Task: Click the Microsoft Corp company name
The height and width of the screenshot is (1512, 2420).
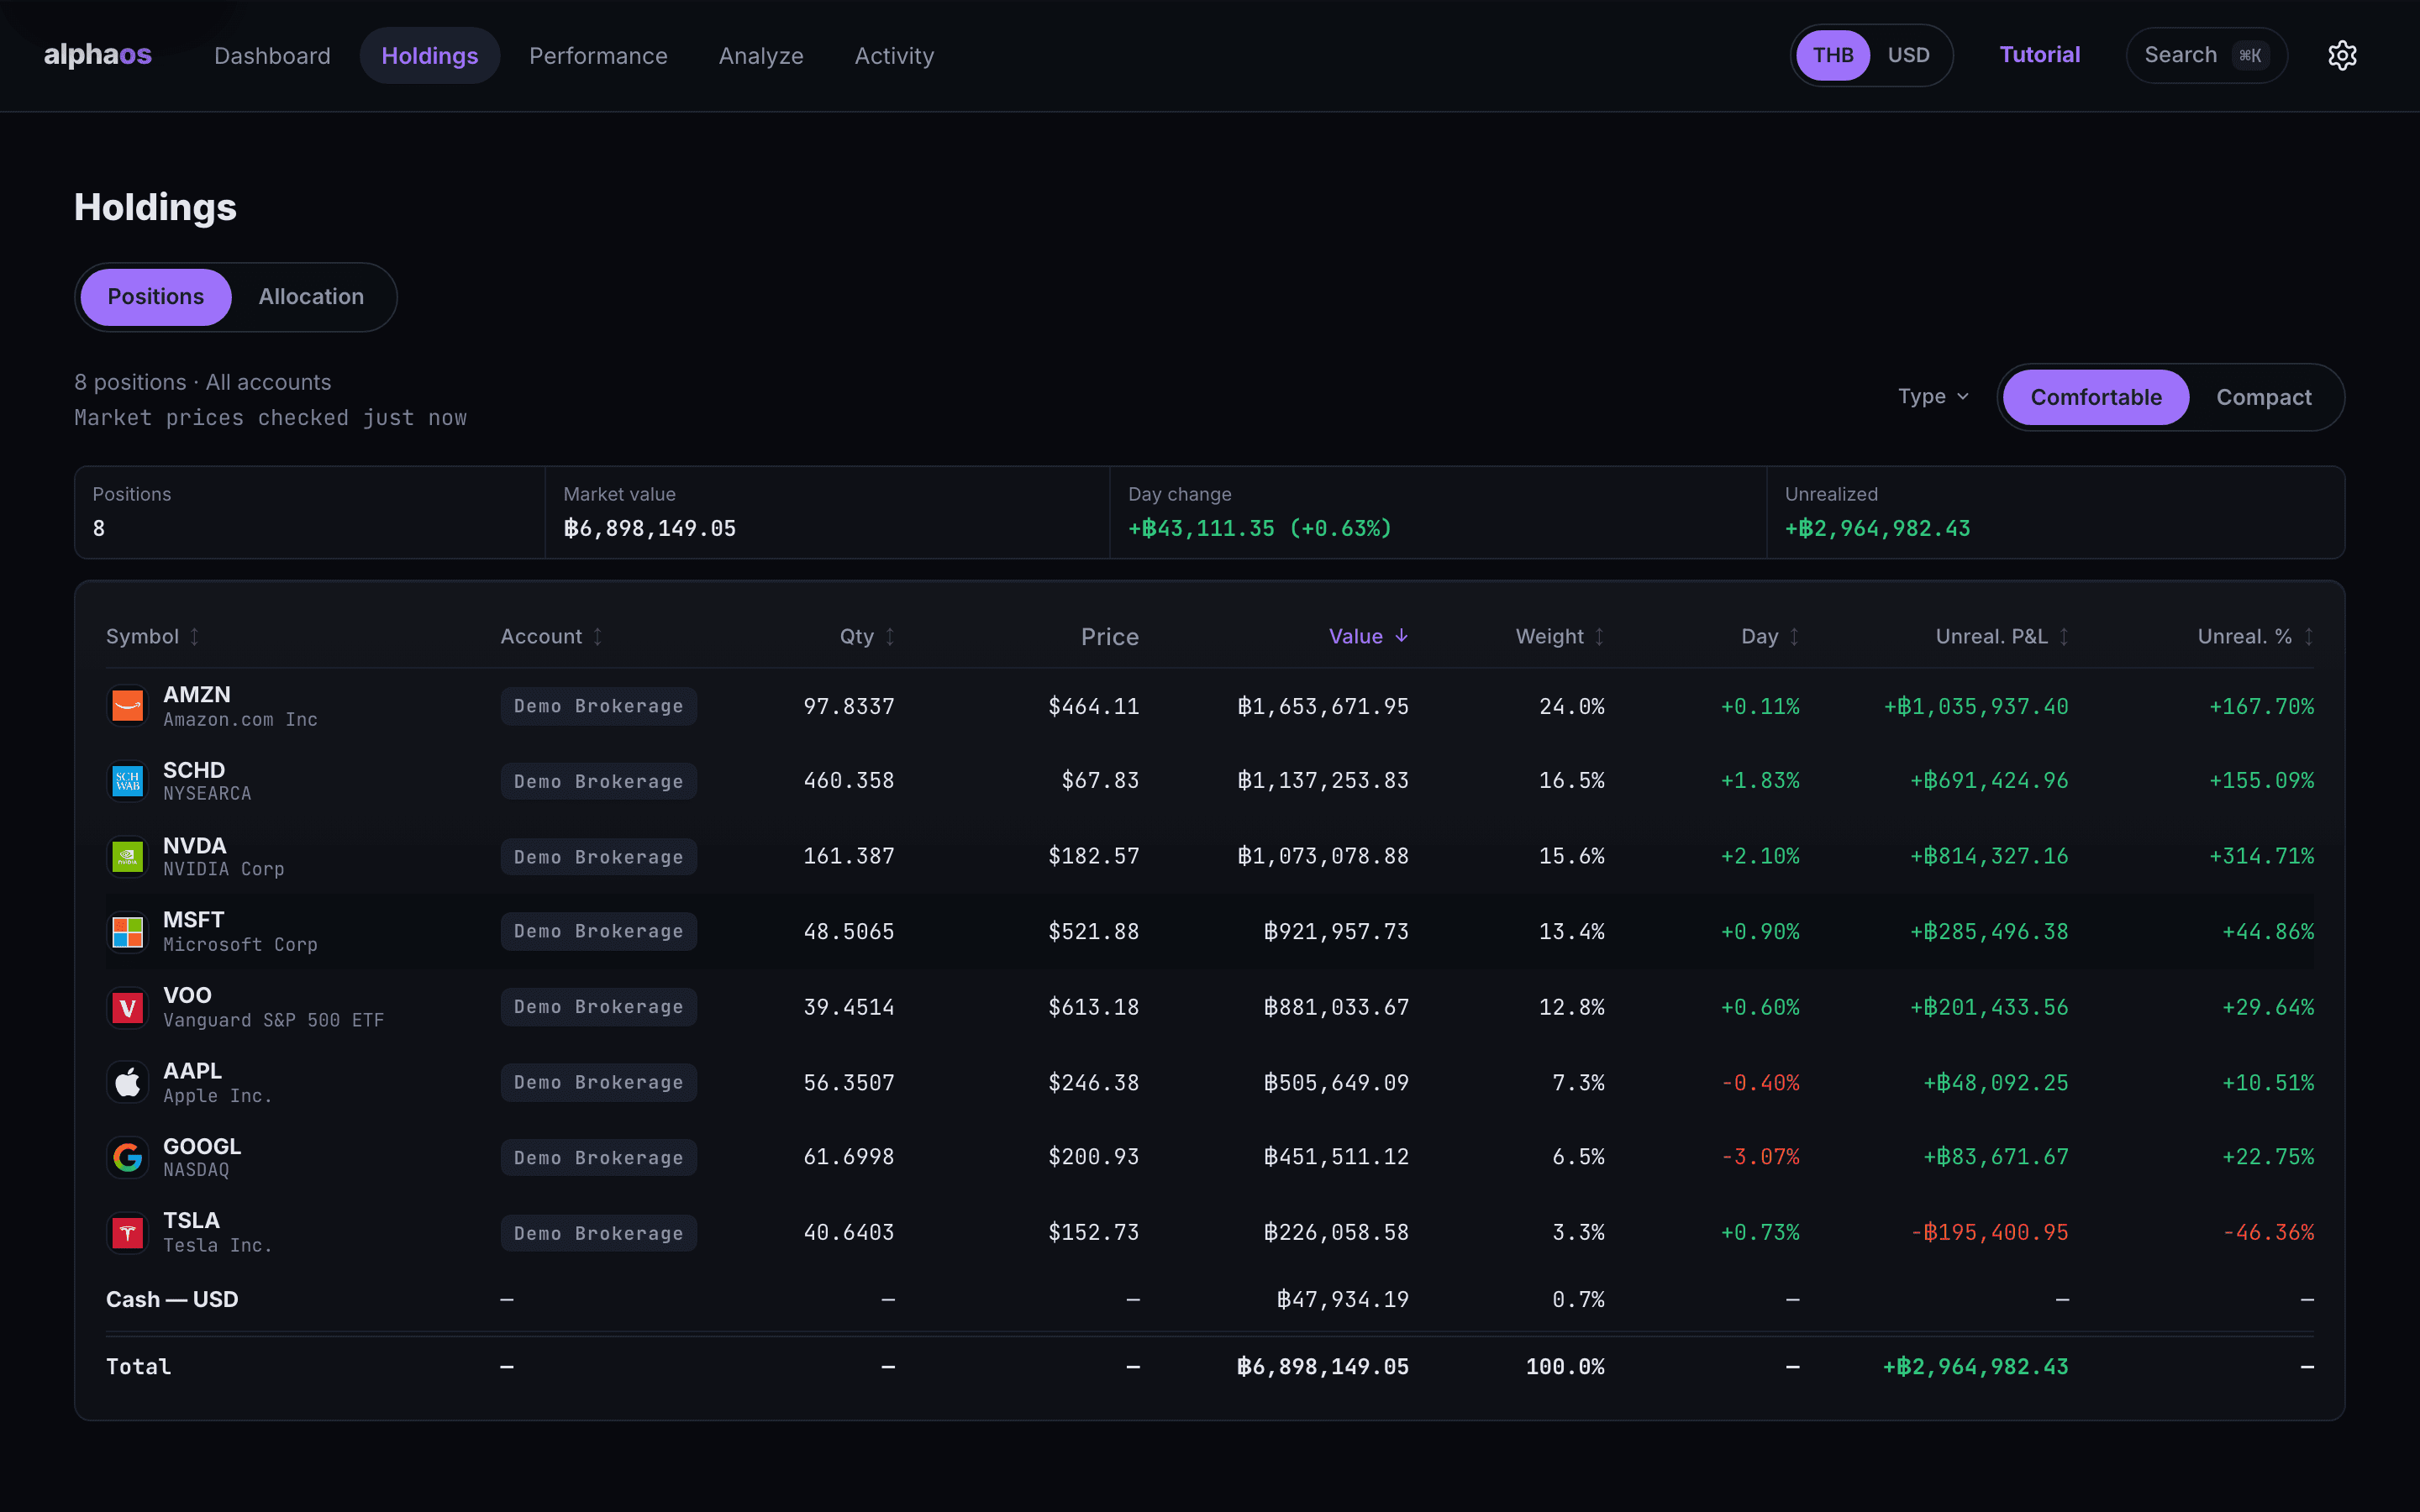Action: tap(240, 945)
